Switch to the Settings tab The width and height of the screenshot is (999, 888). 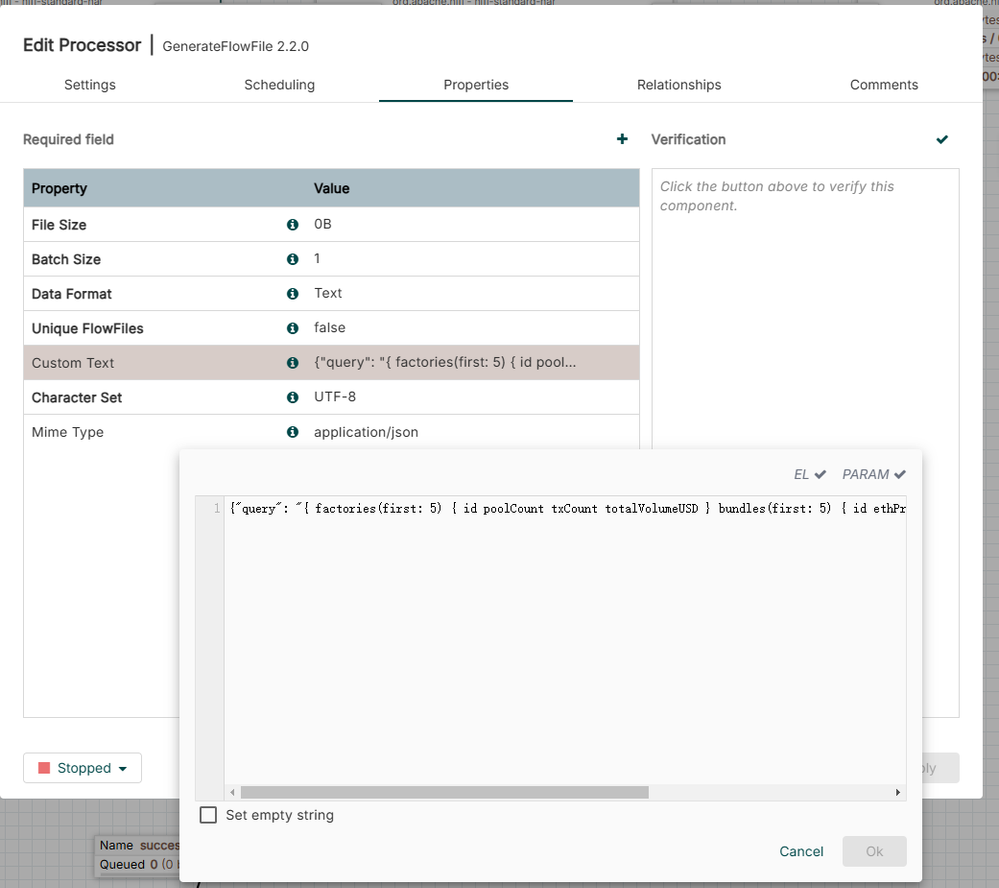[x=90, y=85]
